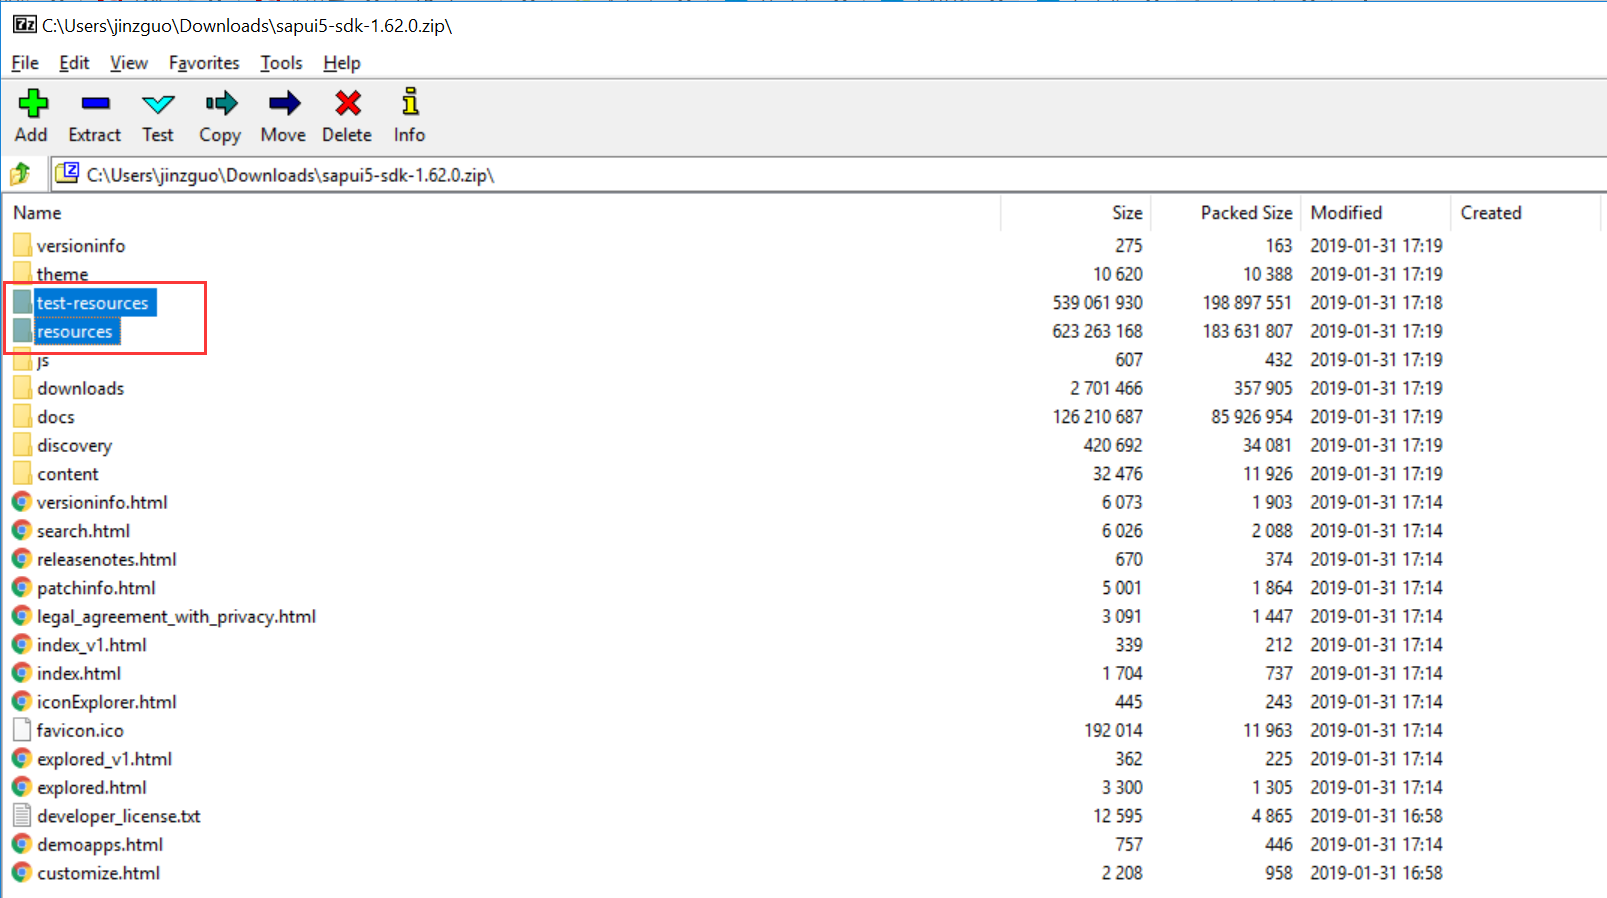Run Test on the archive via toolbar
The width and height of the screenshot is (1607, 898).
158,103
